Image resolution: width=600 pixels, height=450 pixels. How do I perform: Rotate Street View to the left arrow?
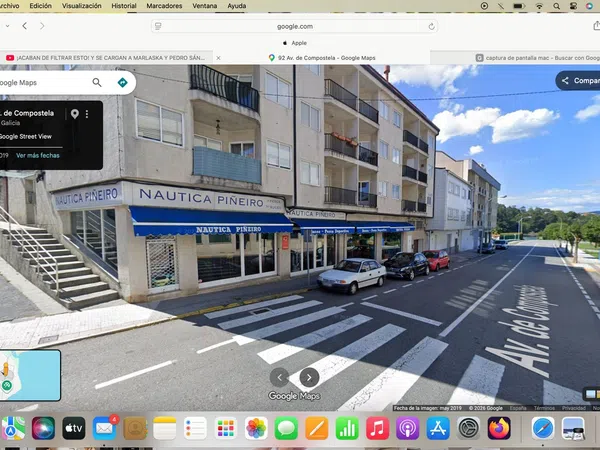pos(279,378)
